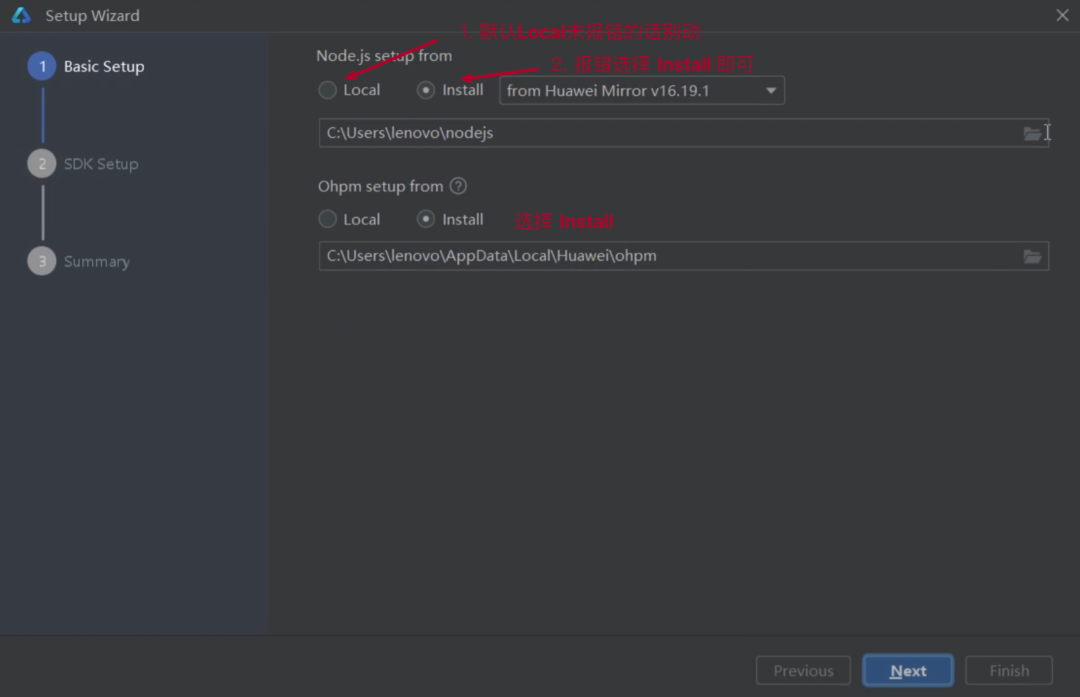Click the DevEco Studio logo icon
This screenshot has width=1080, height=697.
click(21, 15)
